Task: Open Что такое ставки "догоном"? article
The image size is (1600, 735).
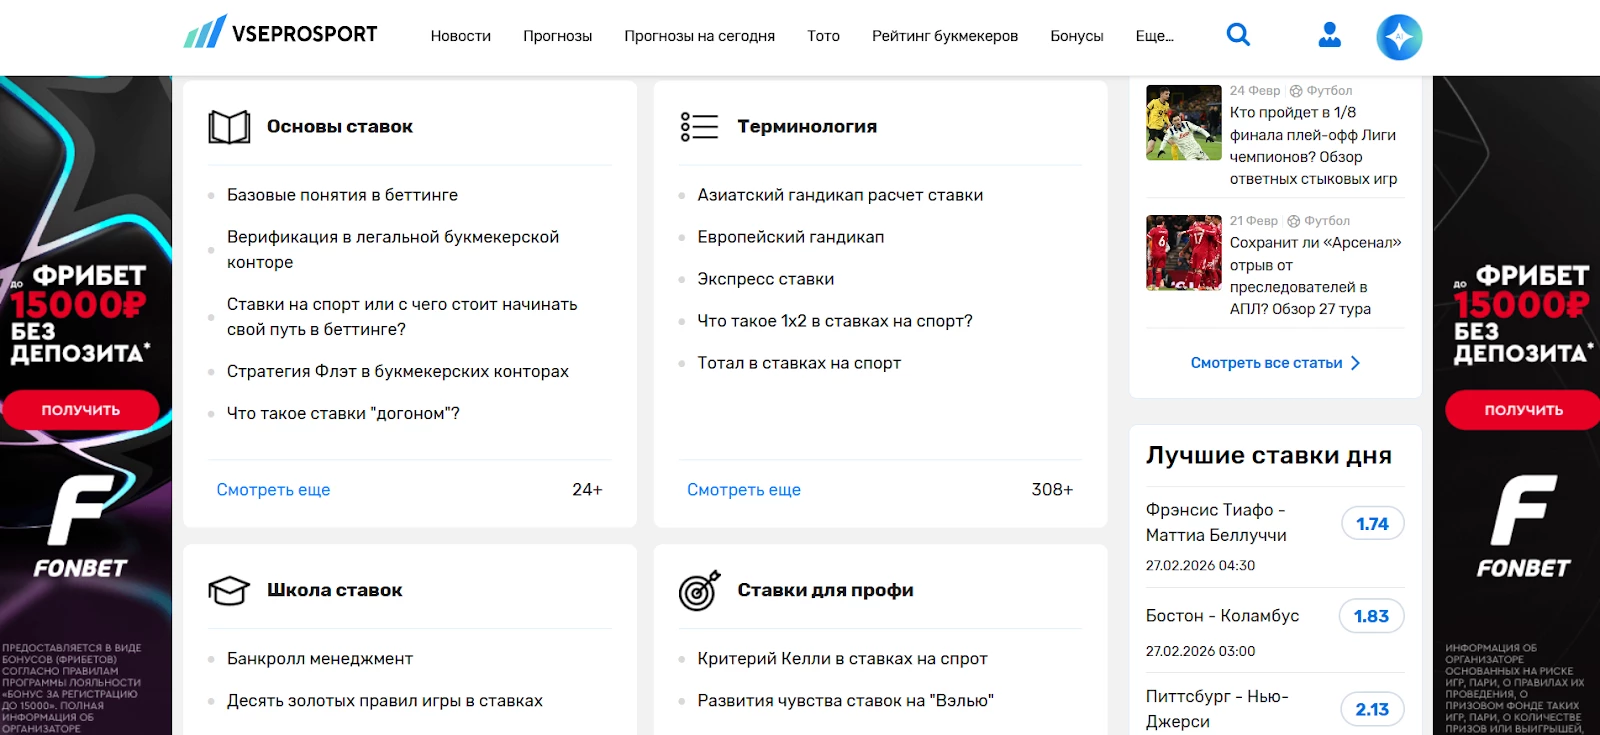Action: pyautogui.click(x=343, y=413)
